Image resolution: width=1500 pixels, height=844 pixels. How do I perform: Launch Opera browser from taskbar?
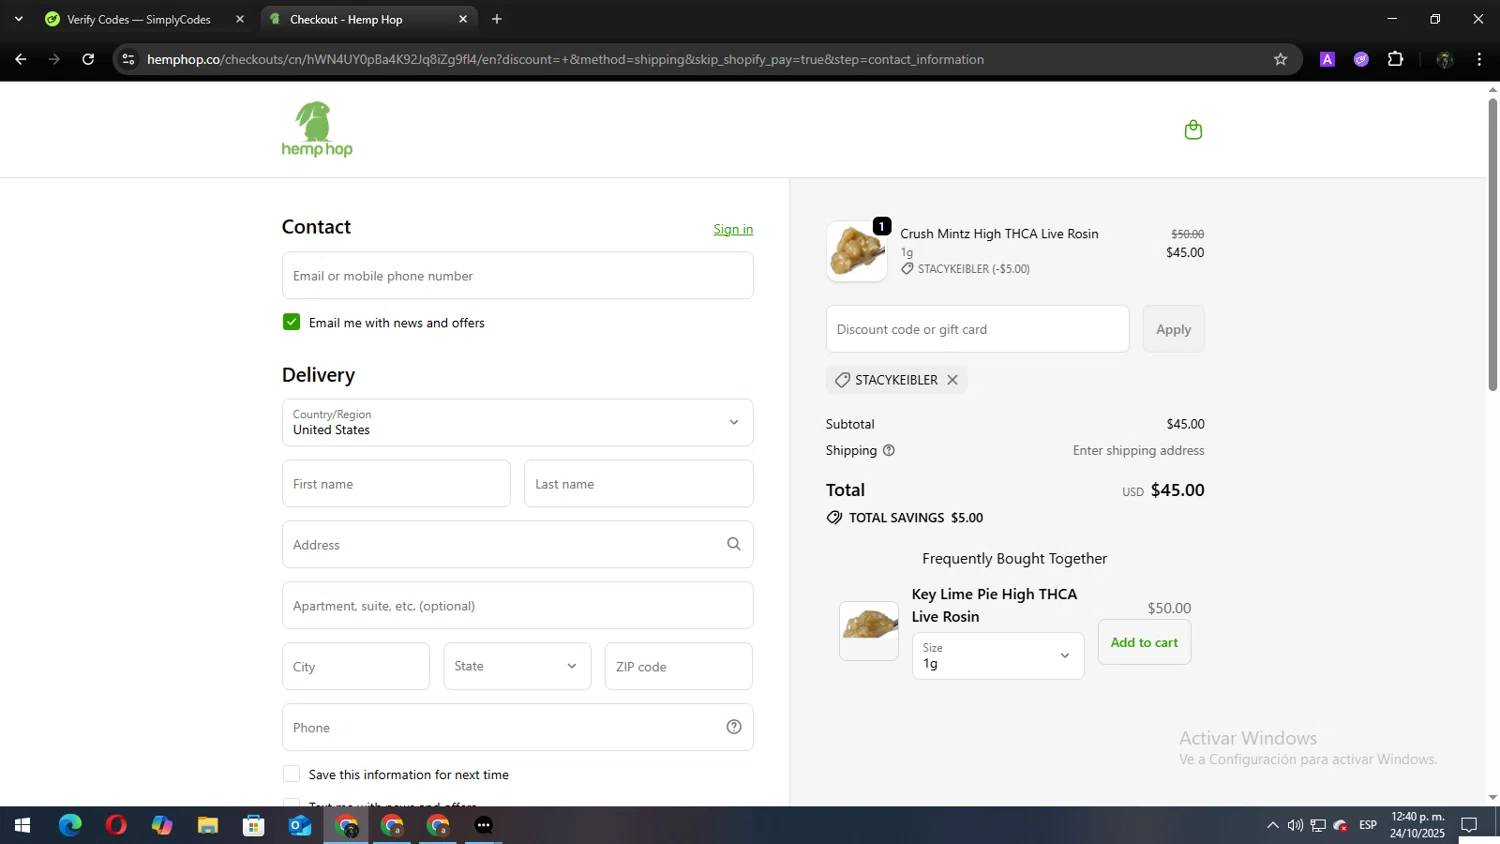click(x=116, y=825)
